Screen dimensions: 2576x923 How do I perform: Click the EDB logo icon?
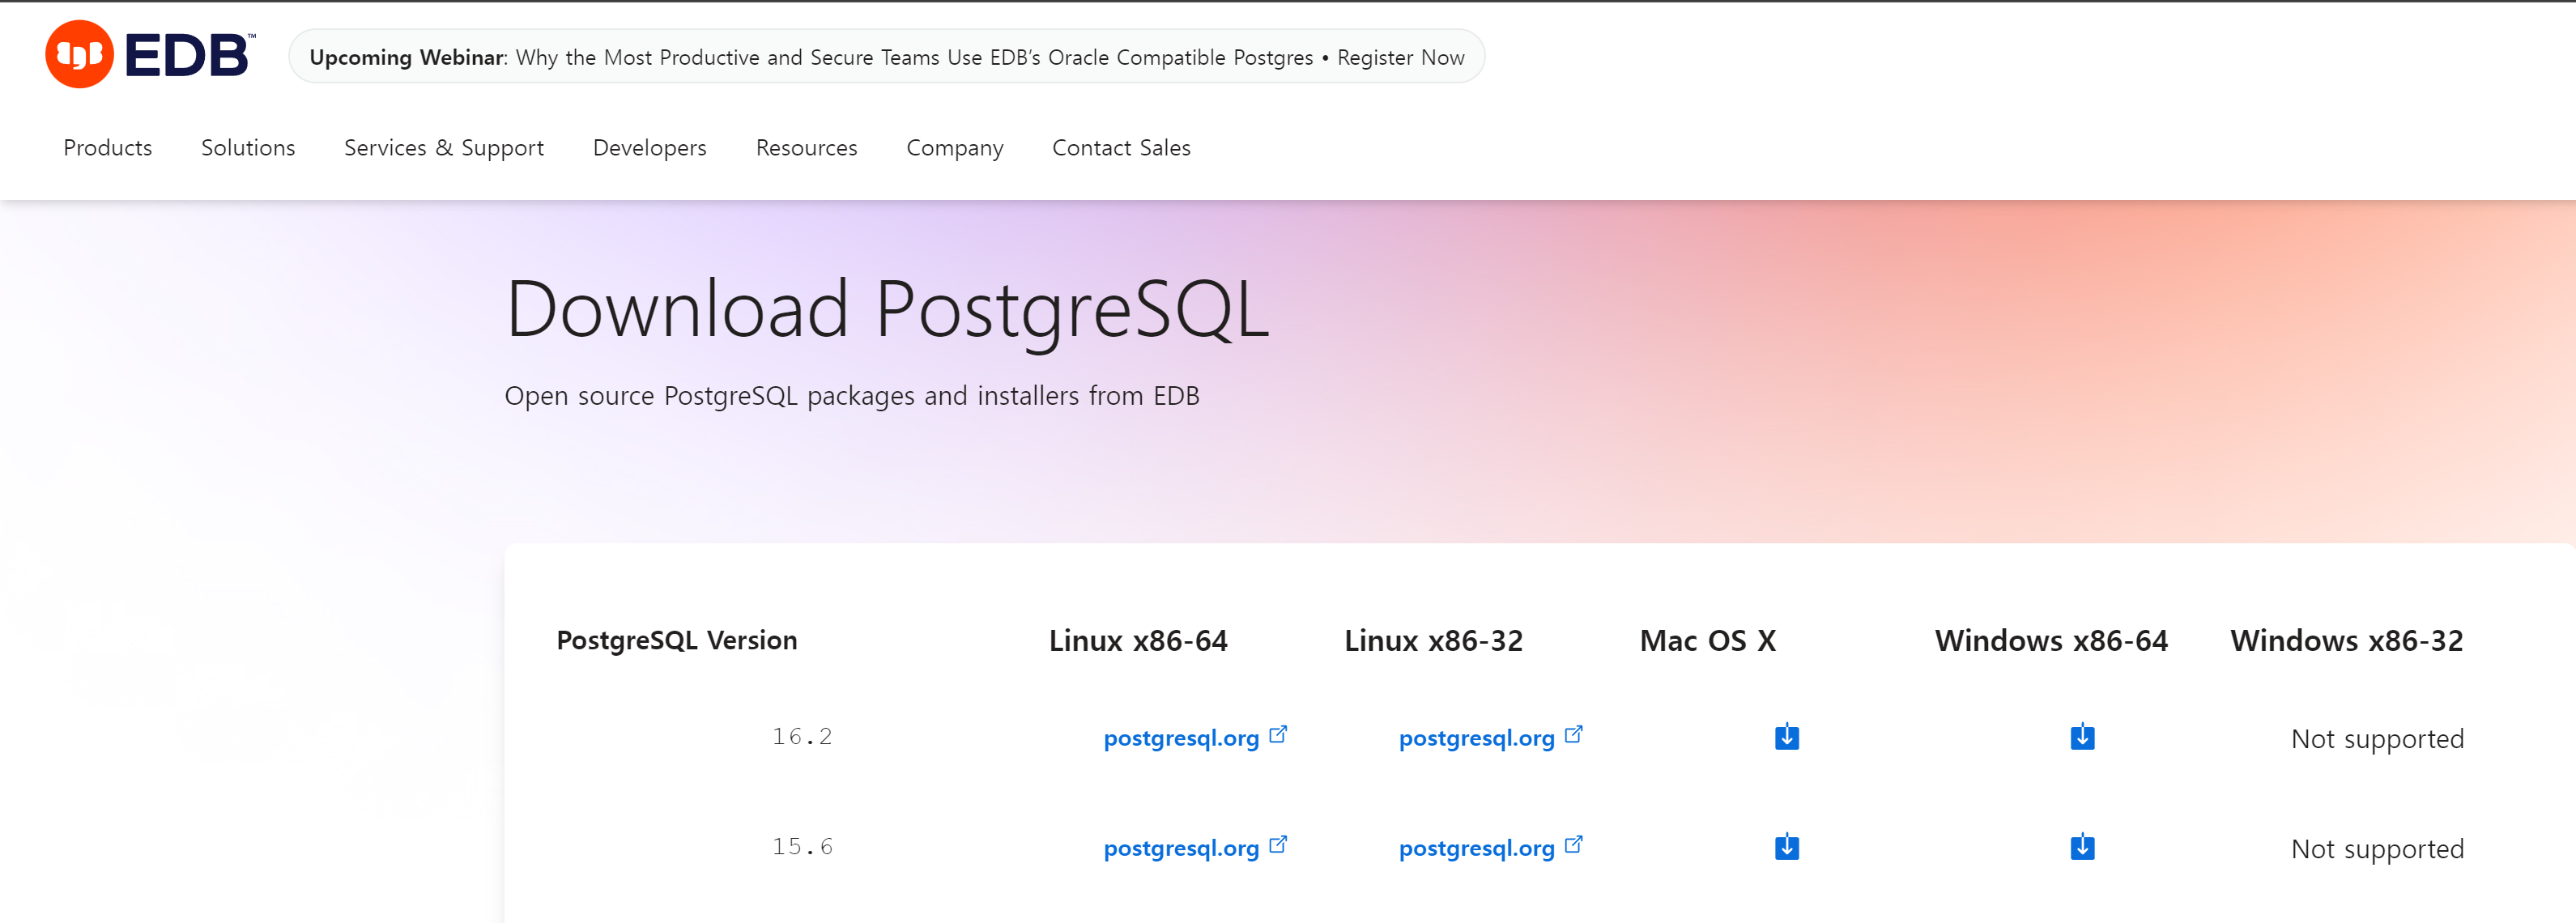click(79, 54)
